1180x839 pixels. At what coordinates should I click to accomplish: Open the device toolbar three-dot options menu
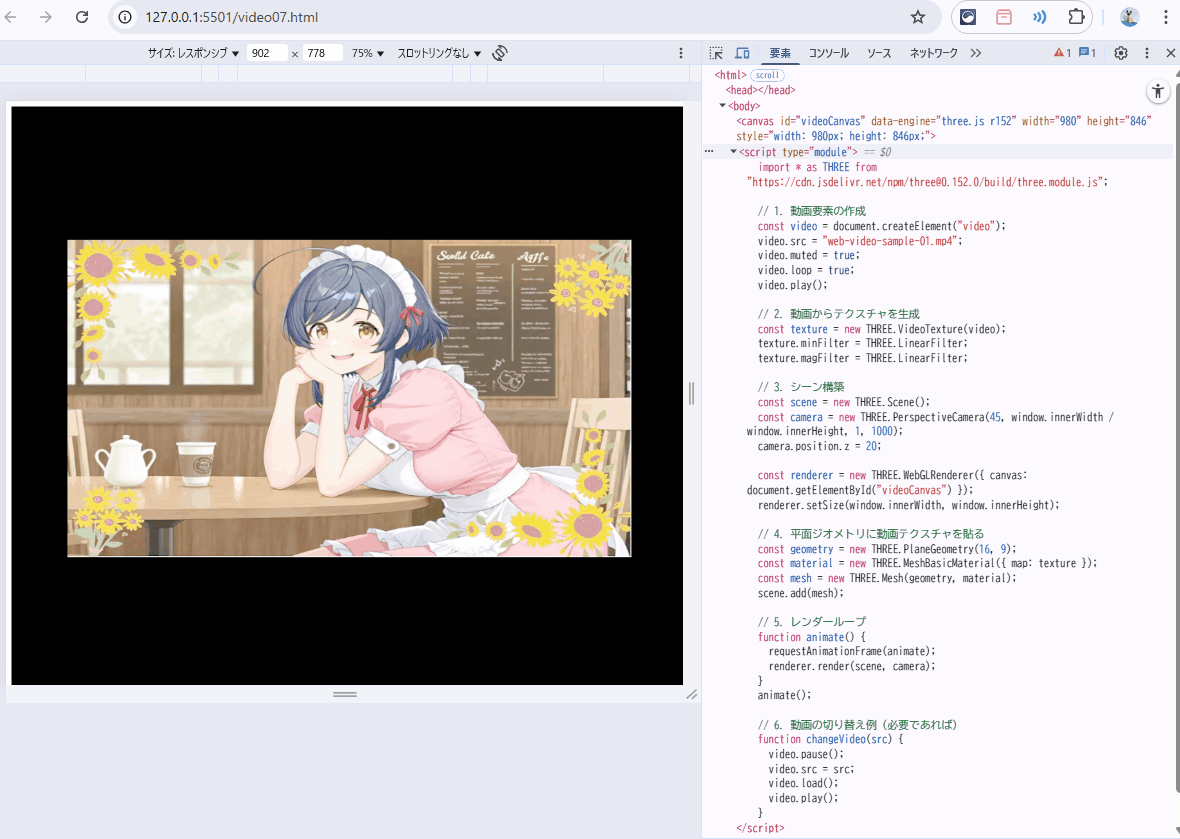tap(681, 53)
